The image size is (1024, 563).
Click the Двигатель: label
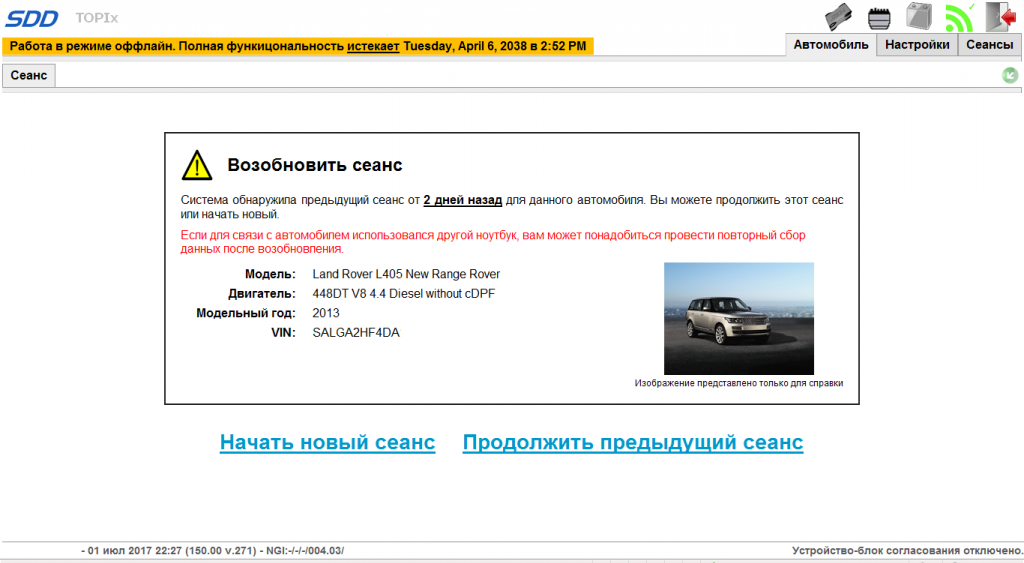[x=261, y=294]
